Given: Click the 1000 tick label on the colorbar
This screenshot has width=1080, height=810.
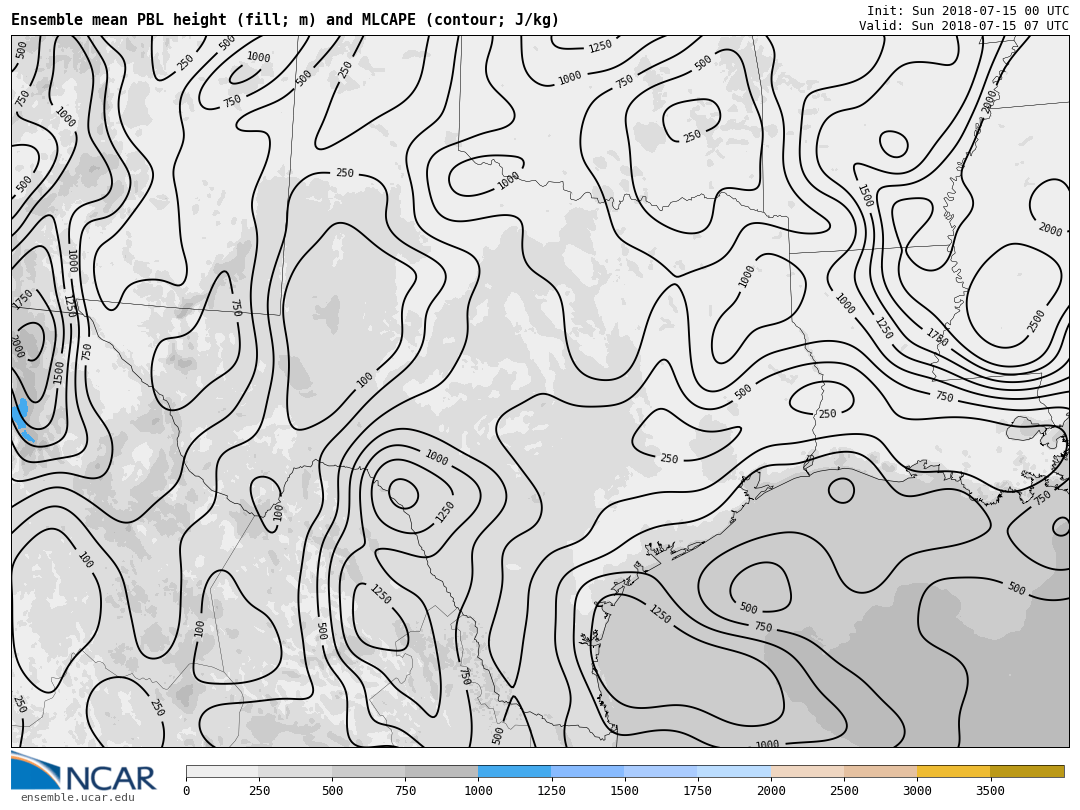Looking at the screenshot, I should coord(478,791).
